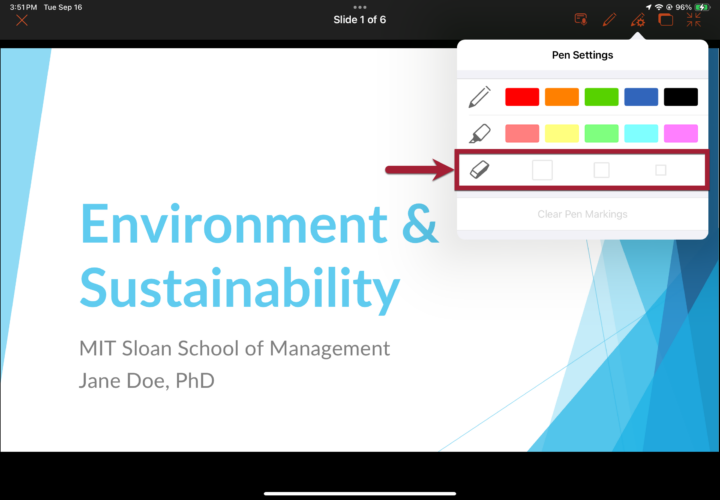Image resolution: width=720 pixels, height=500 pixels.
Task: Pick the magenta highlighter color
Action: point(681,133)
